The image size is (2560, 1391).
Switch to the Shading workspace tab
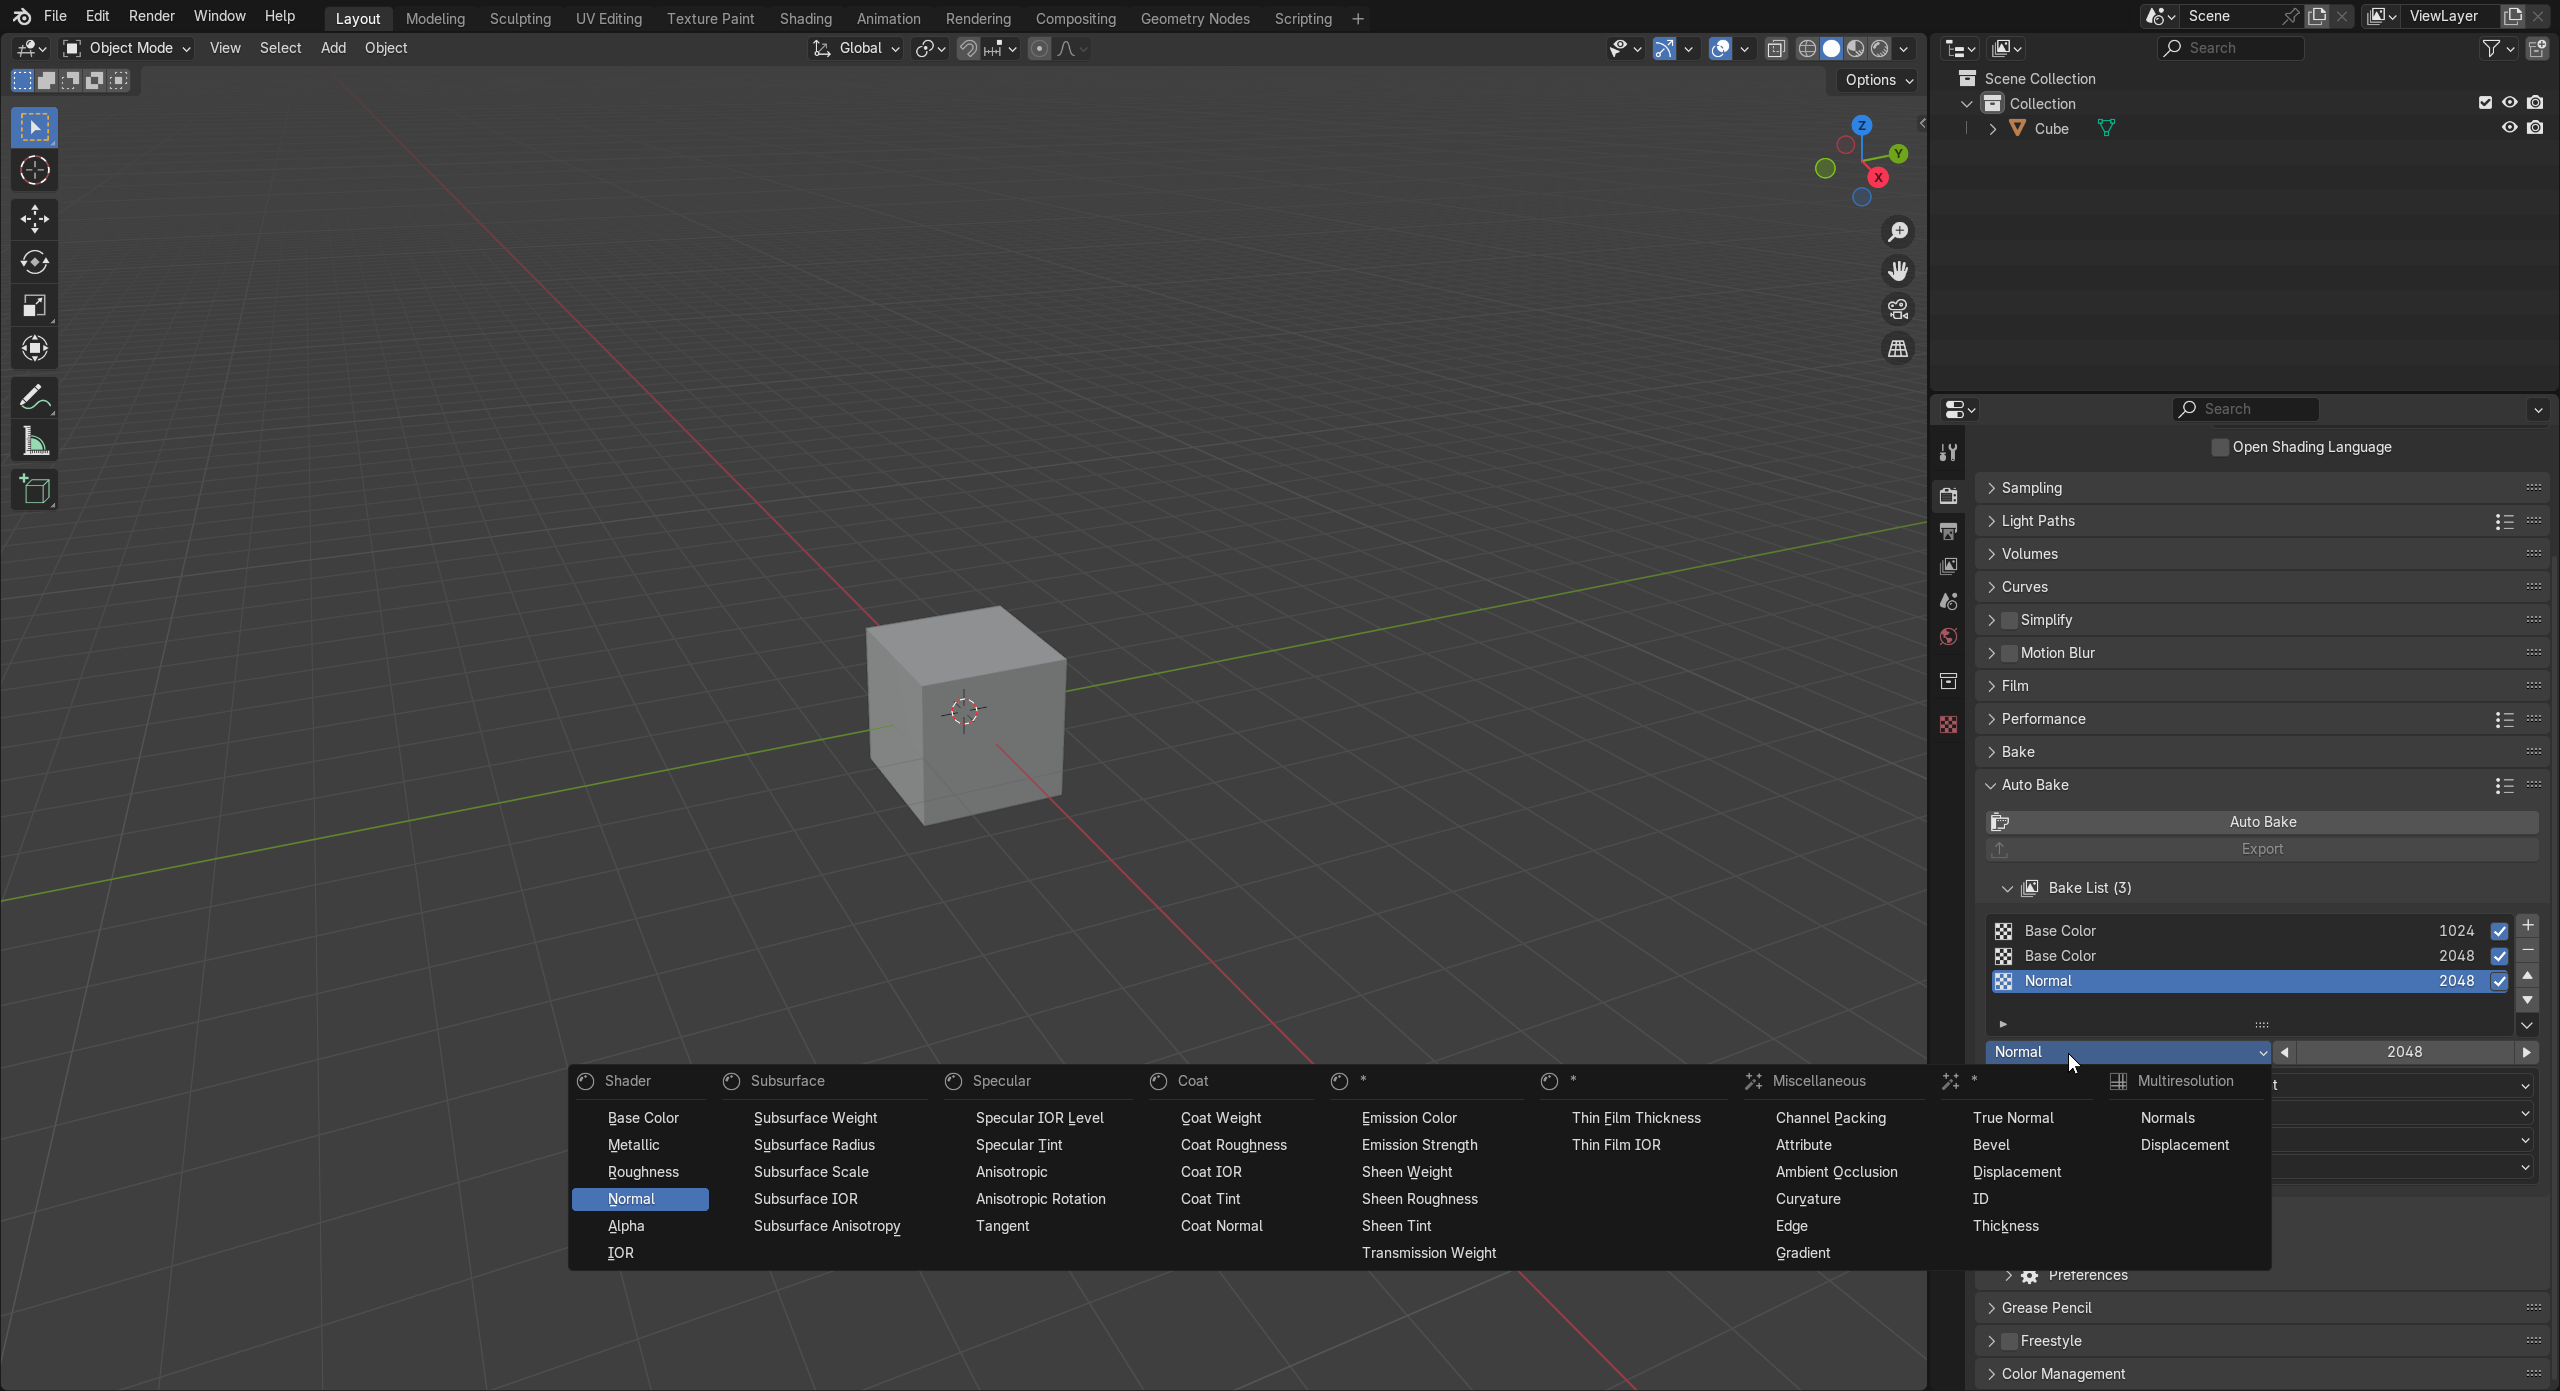coord(805,18)
